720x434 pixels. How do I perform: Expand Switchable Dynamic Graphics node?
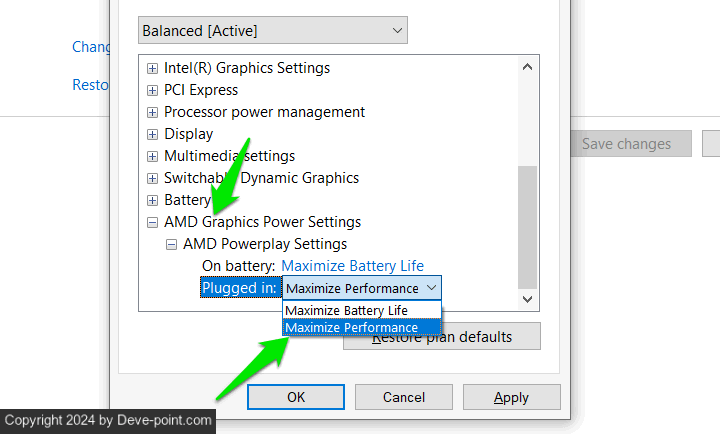coord(153,178)
